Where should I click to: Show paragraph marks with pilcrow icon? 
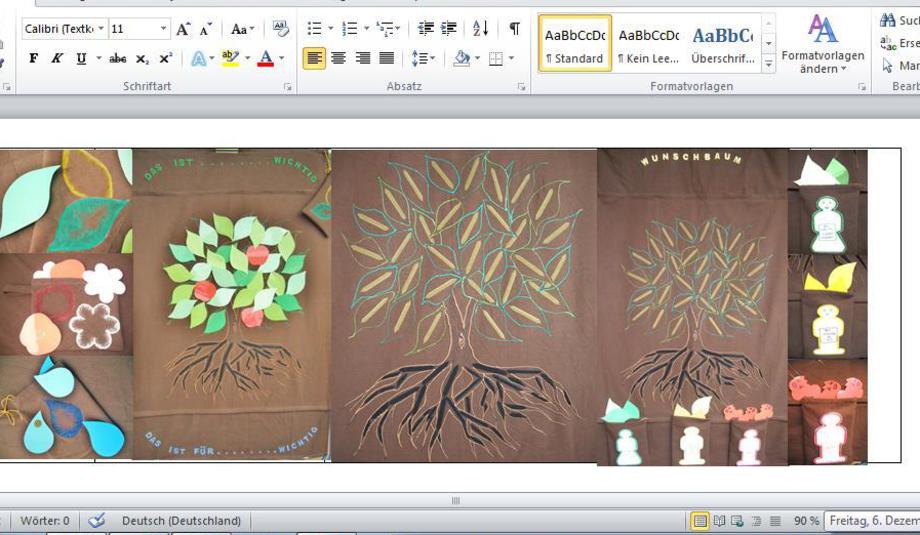[514, 29]
